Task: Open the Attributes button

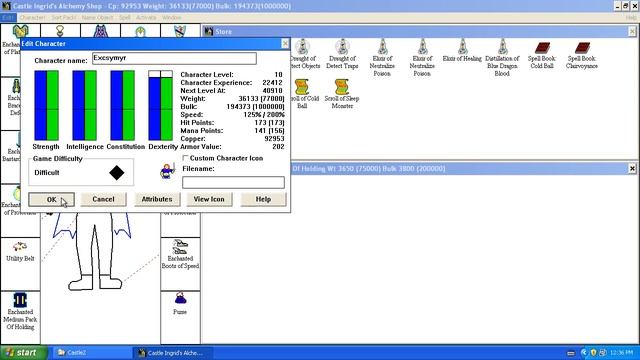Action: pyautogui.click(x=157, y=199)
